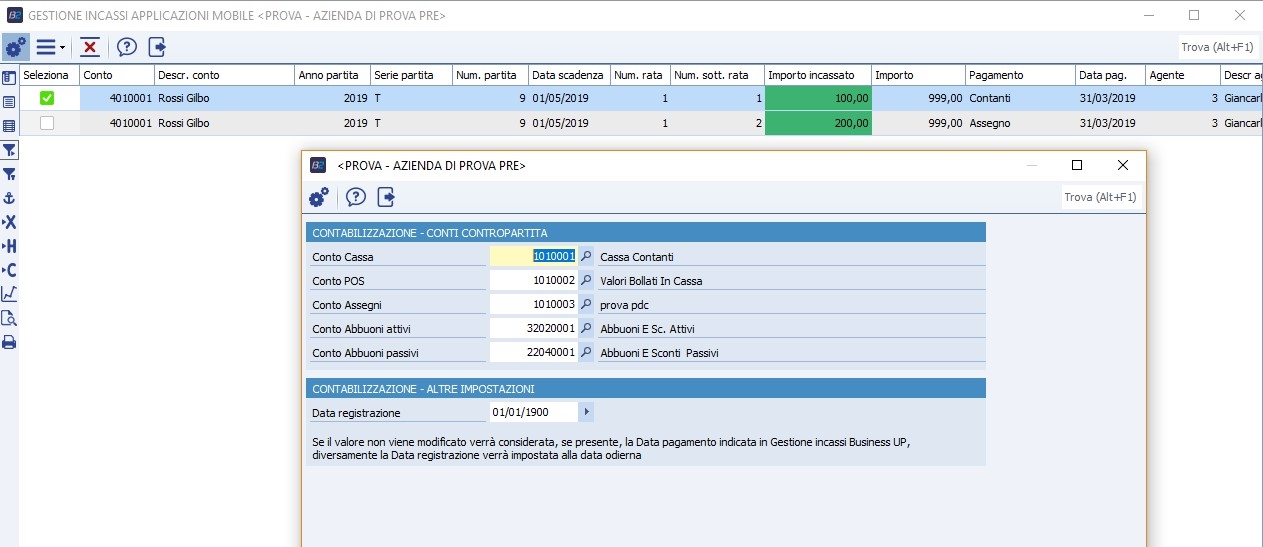This screenshot has height=547, width=1263.
Task: Check the Seleziona checkbox in second row
Action: 47,123
